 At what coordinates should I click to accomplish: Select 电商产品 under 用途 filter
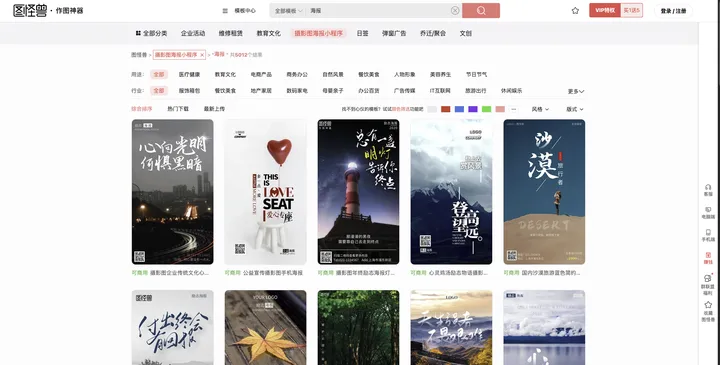(x=261, y=74)
